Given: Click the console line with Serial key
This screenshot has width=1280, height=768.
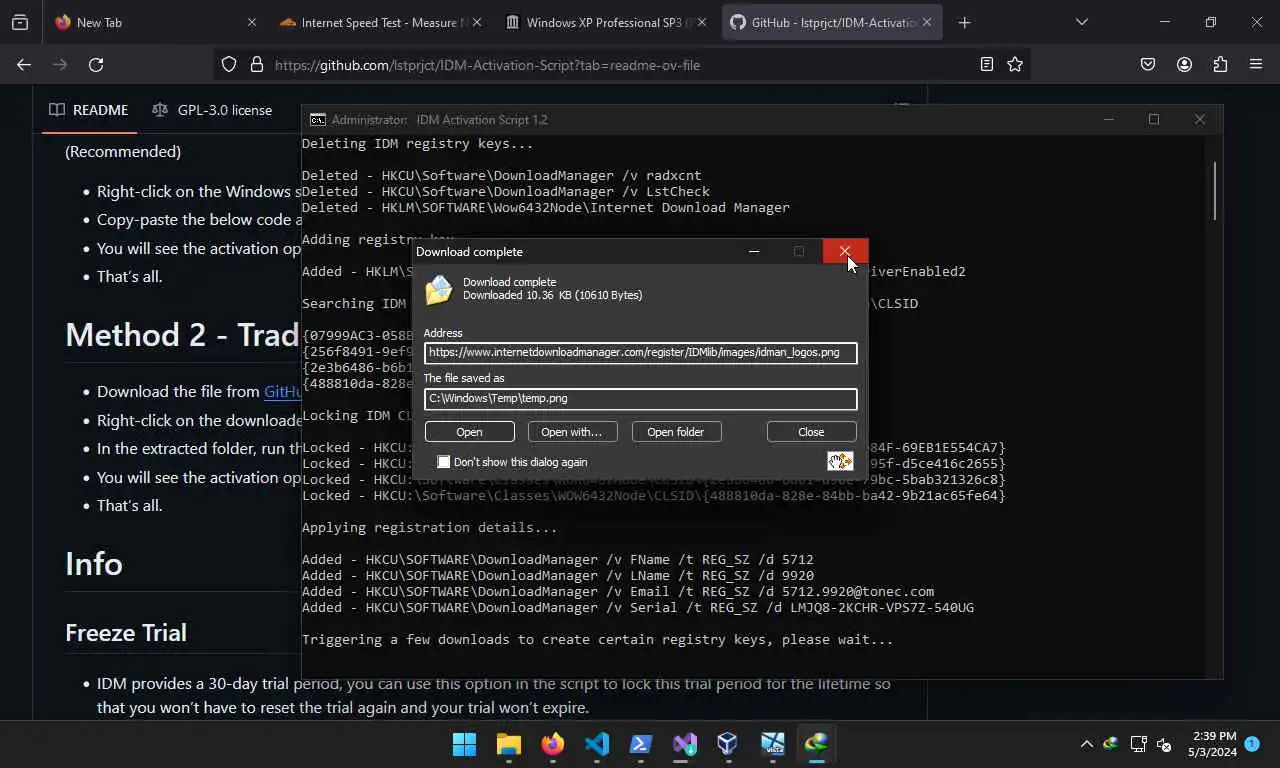Looking at the screenshot, I should pos(638,608).
